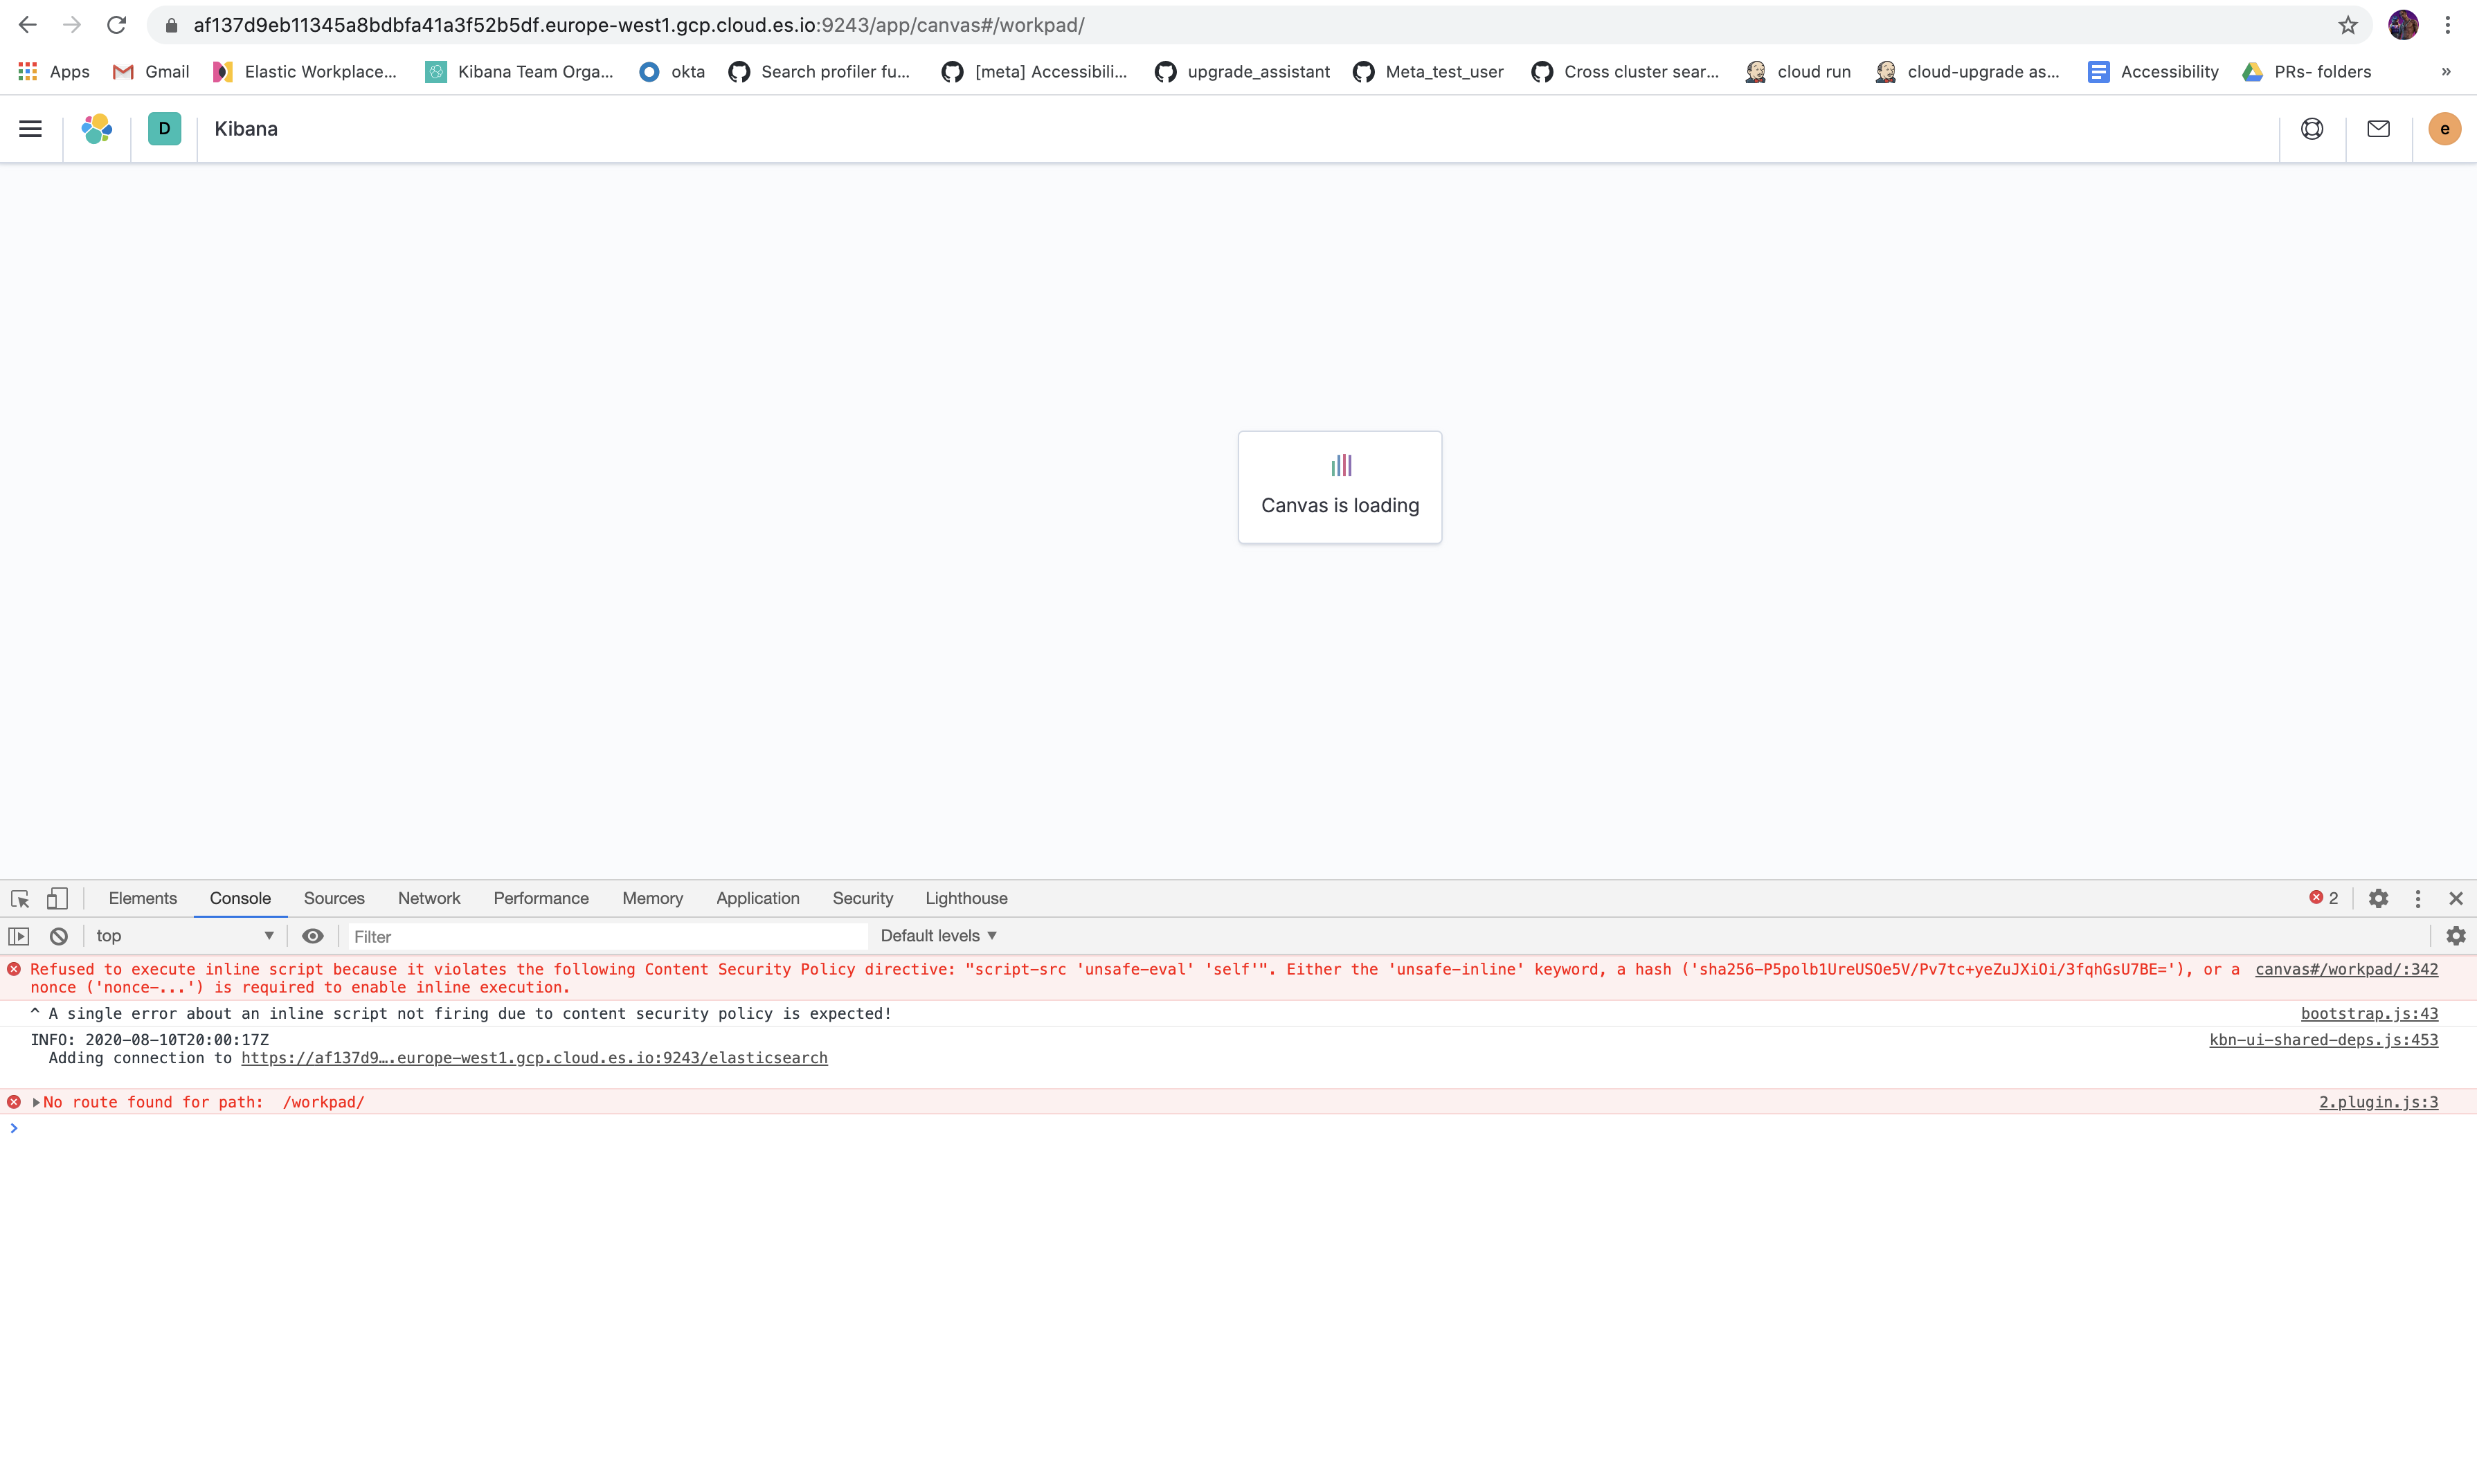The width and height of the screenshot is (2477, 1484).
Task: Open the Kibana navigation hamburger menu
Action: (30, 129)
